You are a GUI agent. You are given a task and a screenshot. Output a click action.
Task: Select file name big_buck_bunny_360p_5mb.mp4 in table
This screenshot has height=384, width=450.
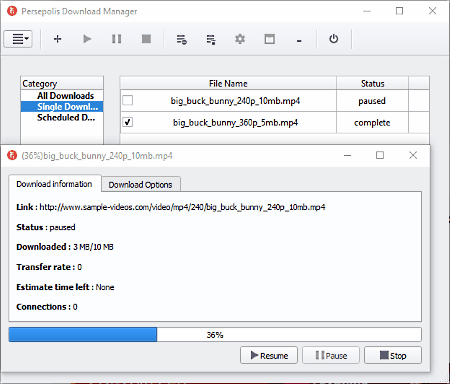pyautogui.click(x=235, y=123)
